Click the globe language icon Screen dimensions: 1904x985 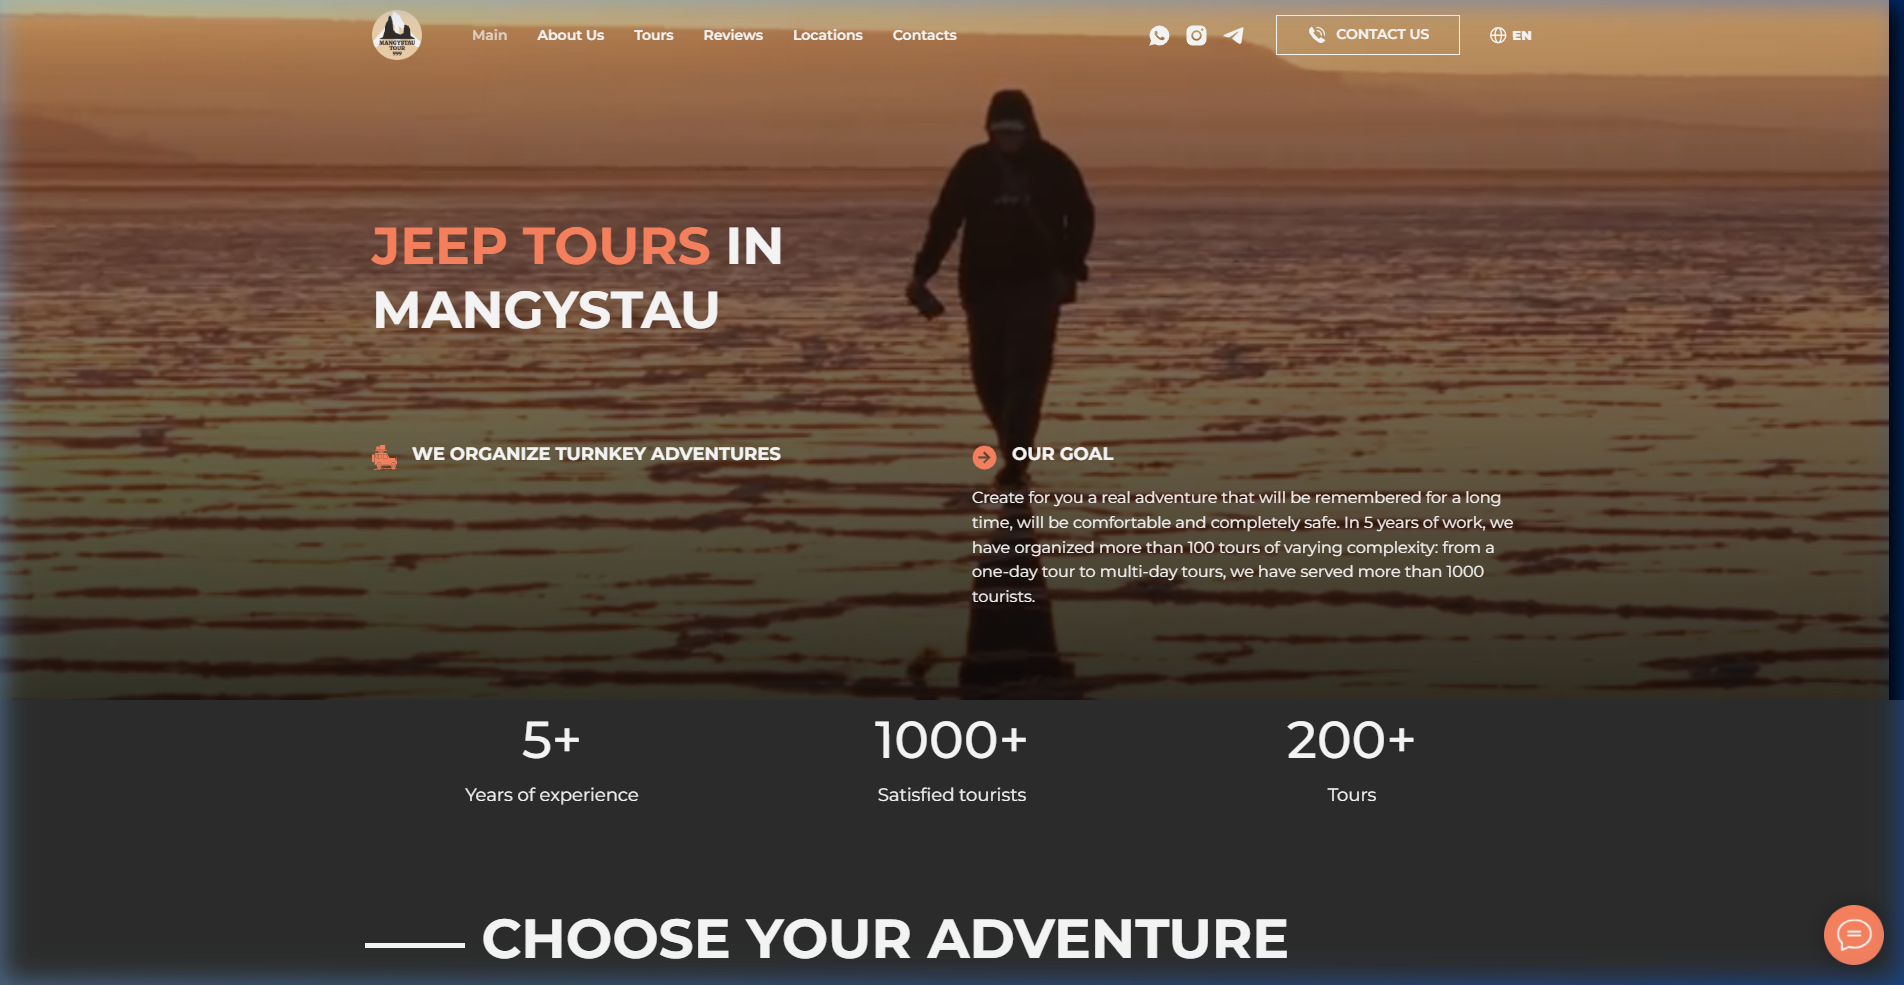1498,35
